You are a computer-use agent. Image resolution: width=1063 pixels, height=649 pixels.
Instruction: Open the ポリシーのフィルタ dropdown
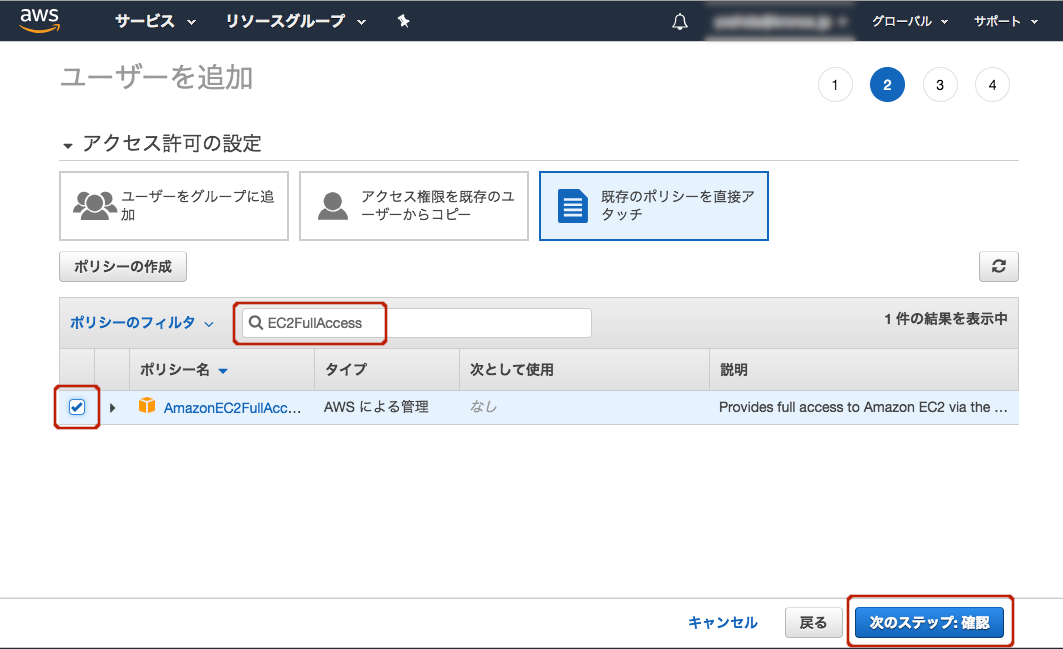[x=142, y=323]
